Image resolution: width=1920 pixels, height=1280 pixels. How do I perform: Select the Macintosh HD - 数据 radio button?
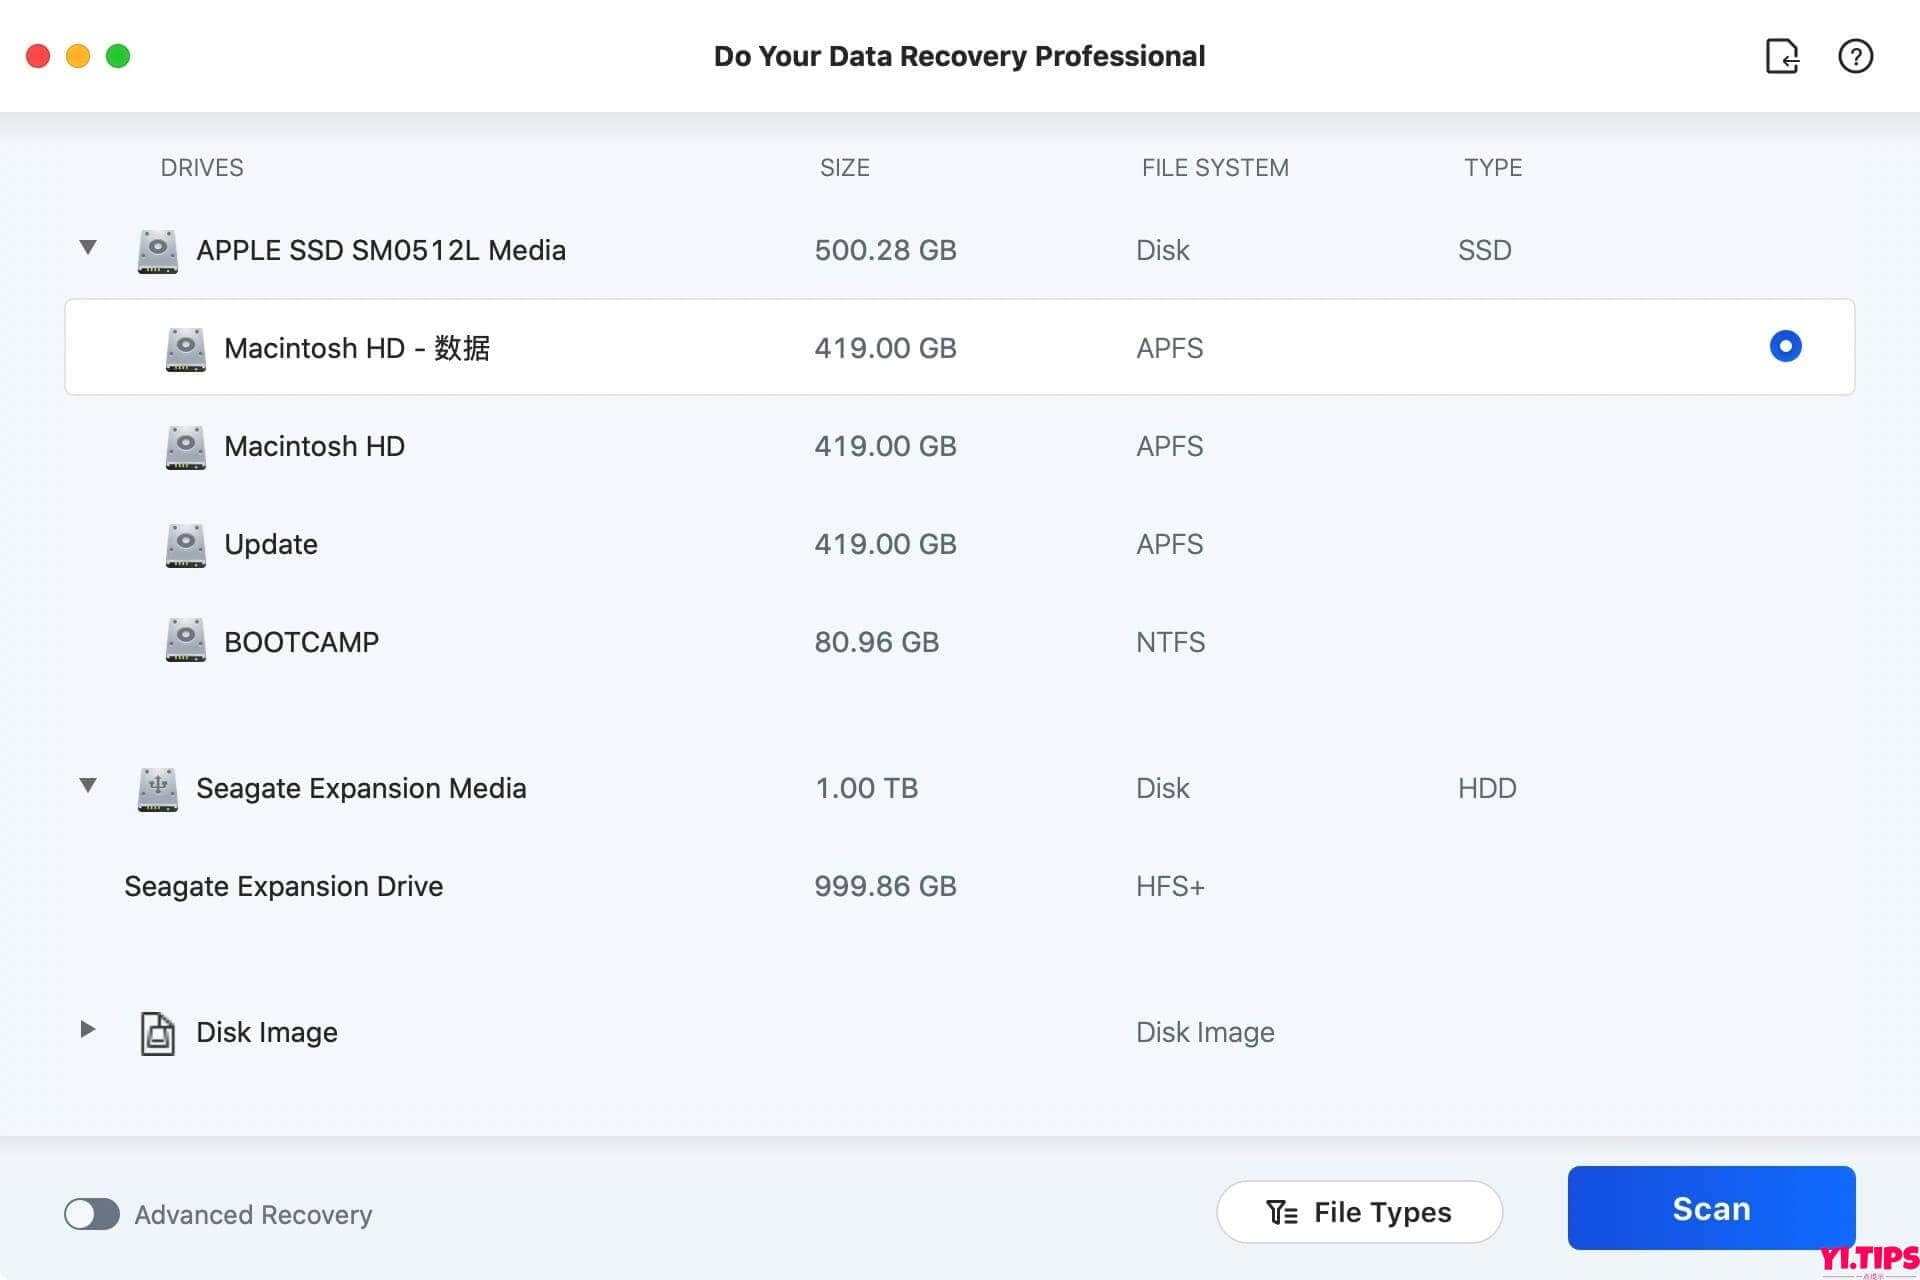[x=1785, y=346]
